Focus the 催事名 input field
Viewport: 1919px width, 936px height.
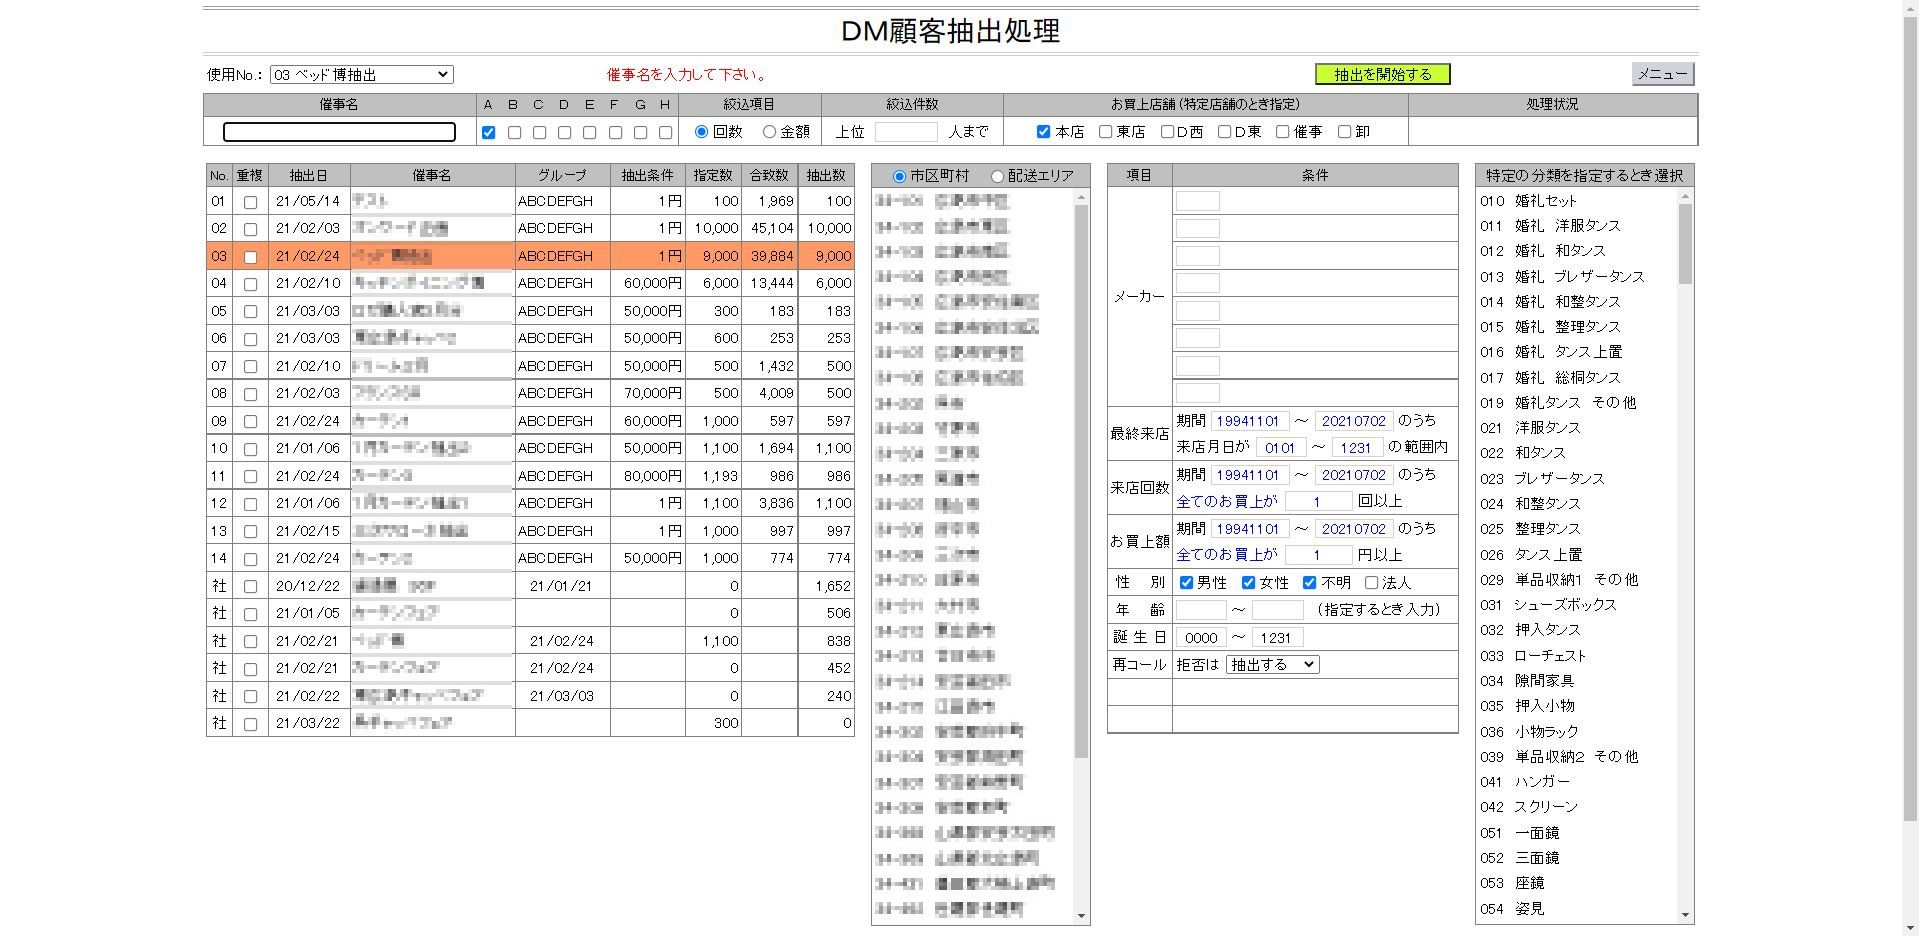click(x=339, y=132)
